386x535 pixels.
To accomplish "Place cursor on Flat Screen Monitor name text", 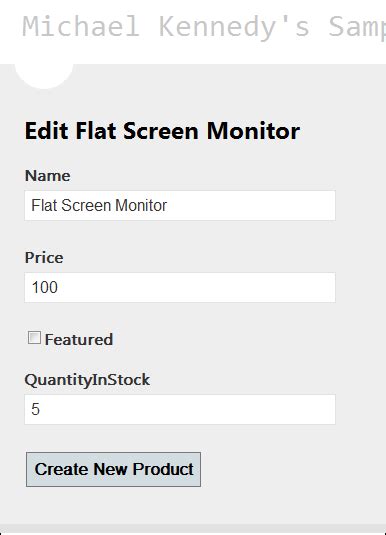I will tap(99, 205).
